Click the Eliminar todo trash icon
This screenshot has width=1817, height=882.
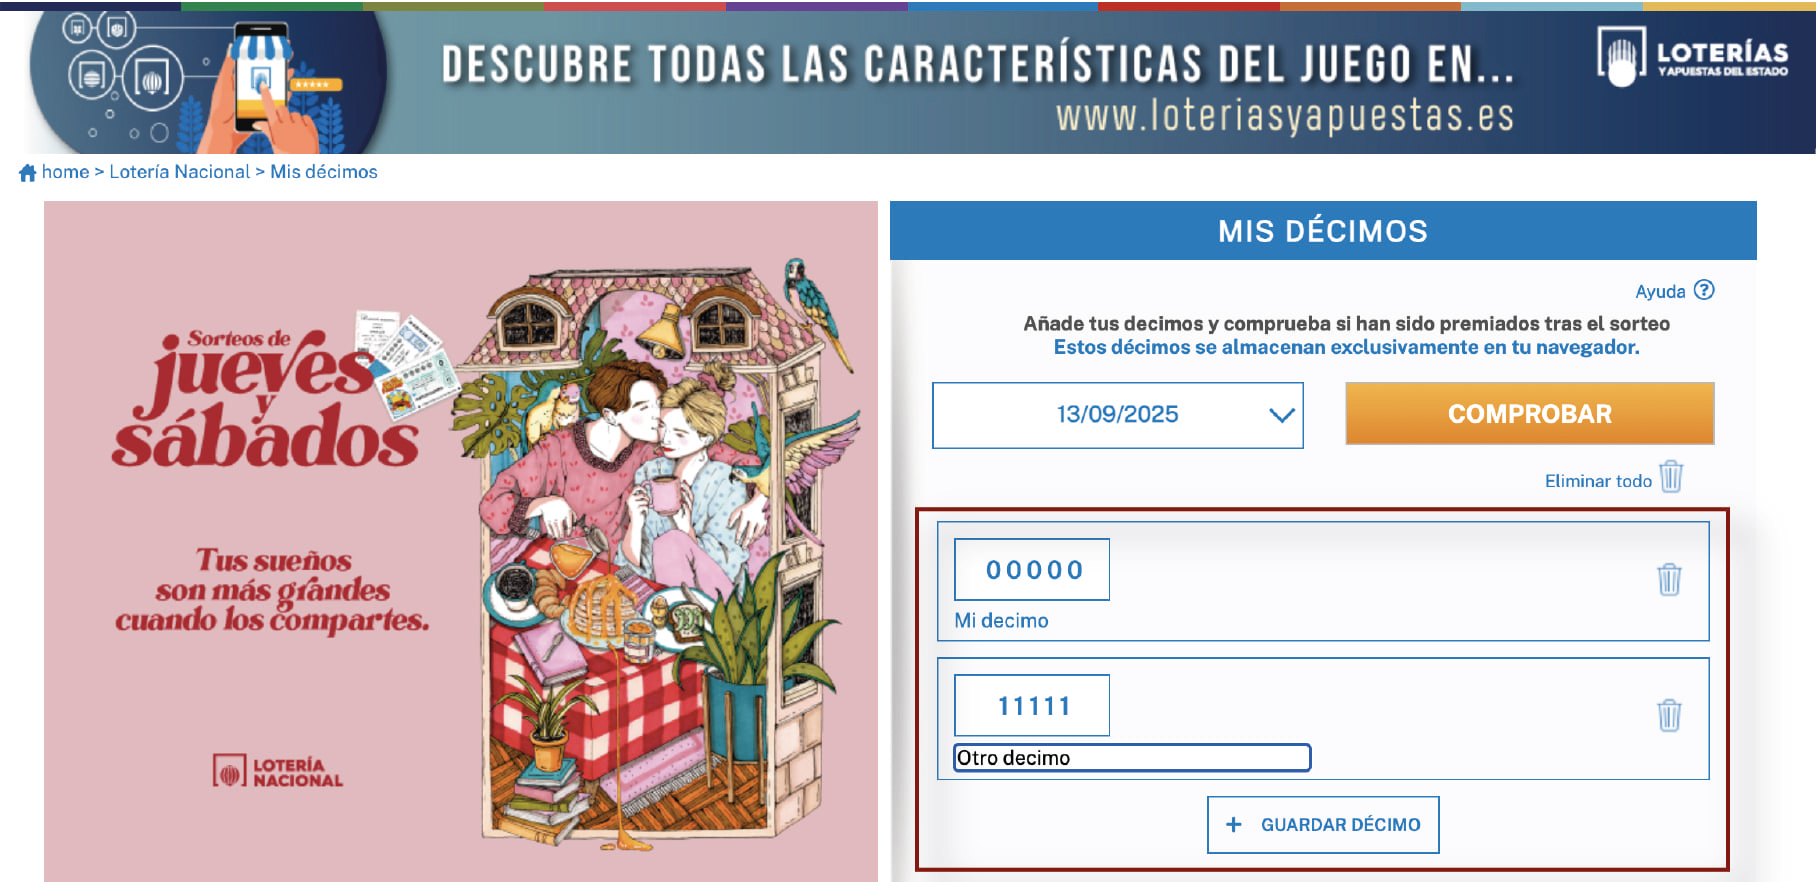[1671, 476]
